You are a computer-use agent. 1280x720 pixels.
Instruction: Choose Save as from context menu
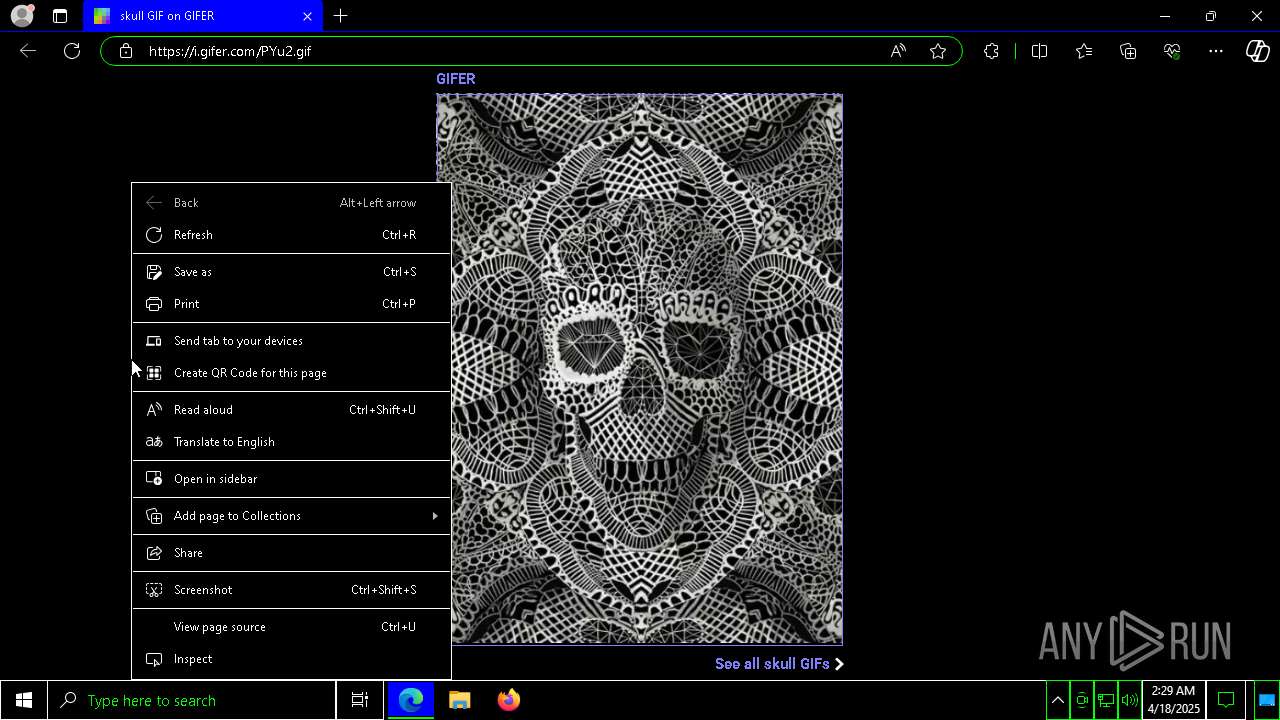[x=291, y=272]
